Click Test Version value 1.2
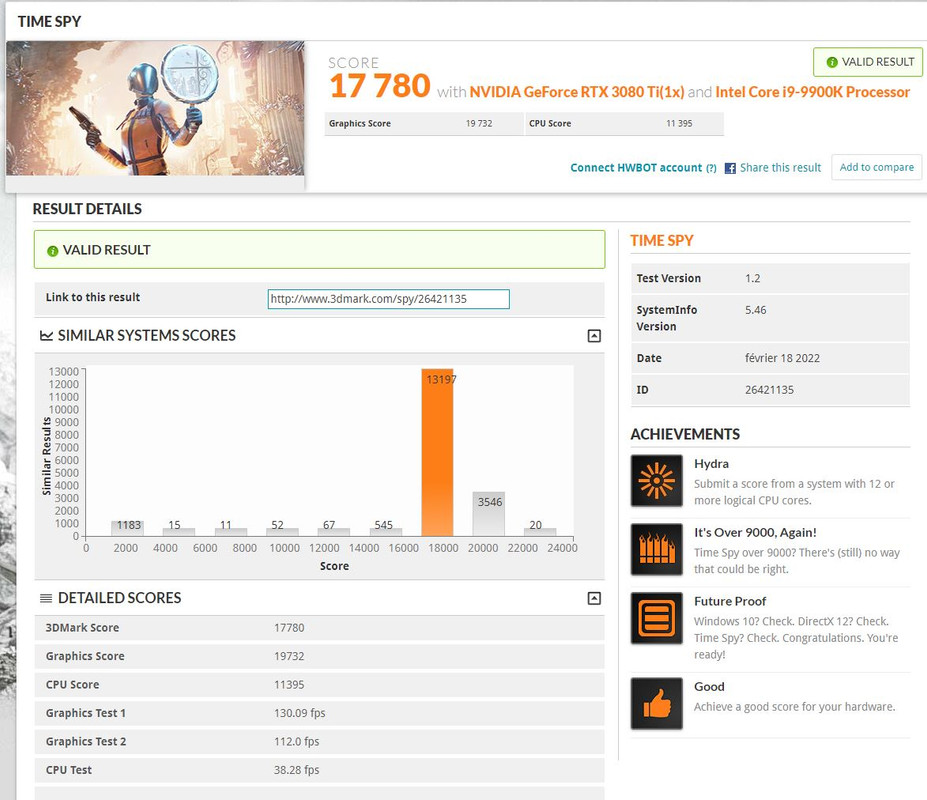 point(753,278)
